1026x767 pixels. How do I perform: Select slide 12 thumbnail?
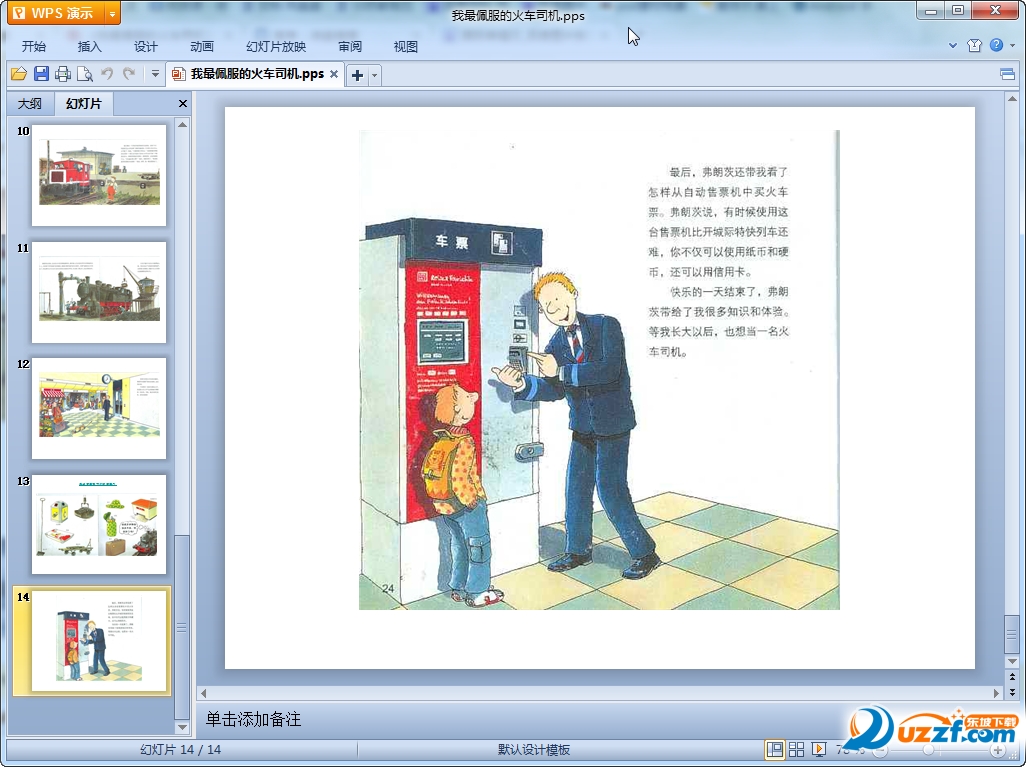pos(99,408)
